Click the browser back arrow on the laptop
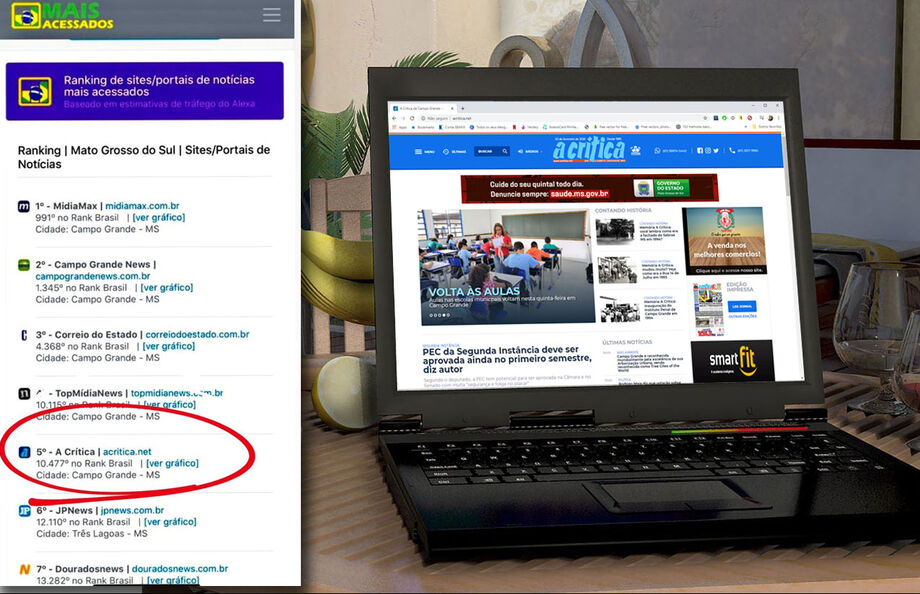The width and height of the screenshot is (920, 594). (394, 118)
